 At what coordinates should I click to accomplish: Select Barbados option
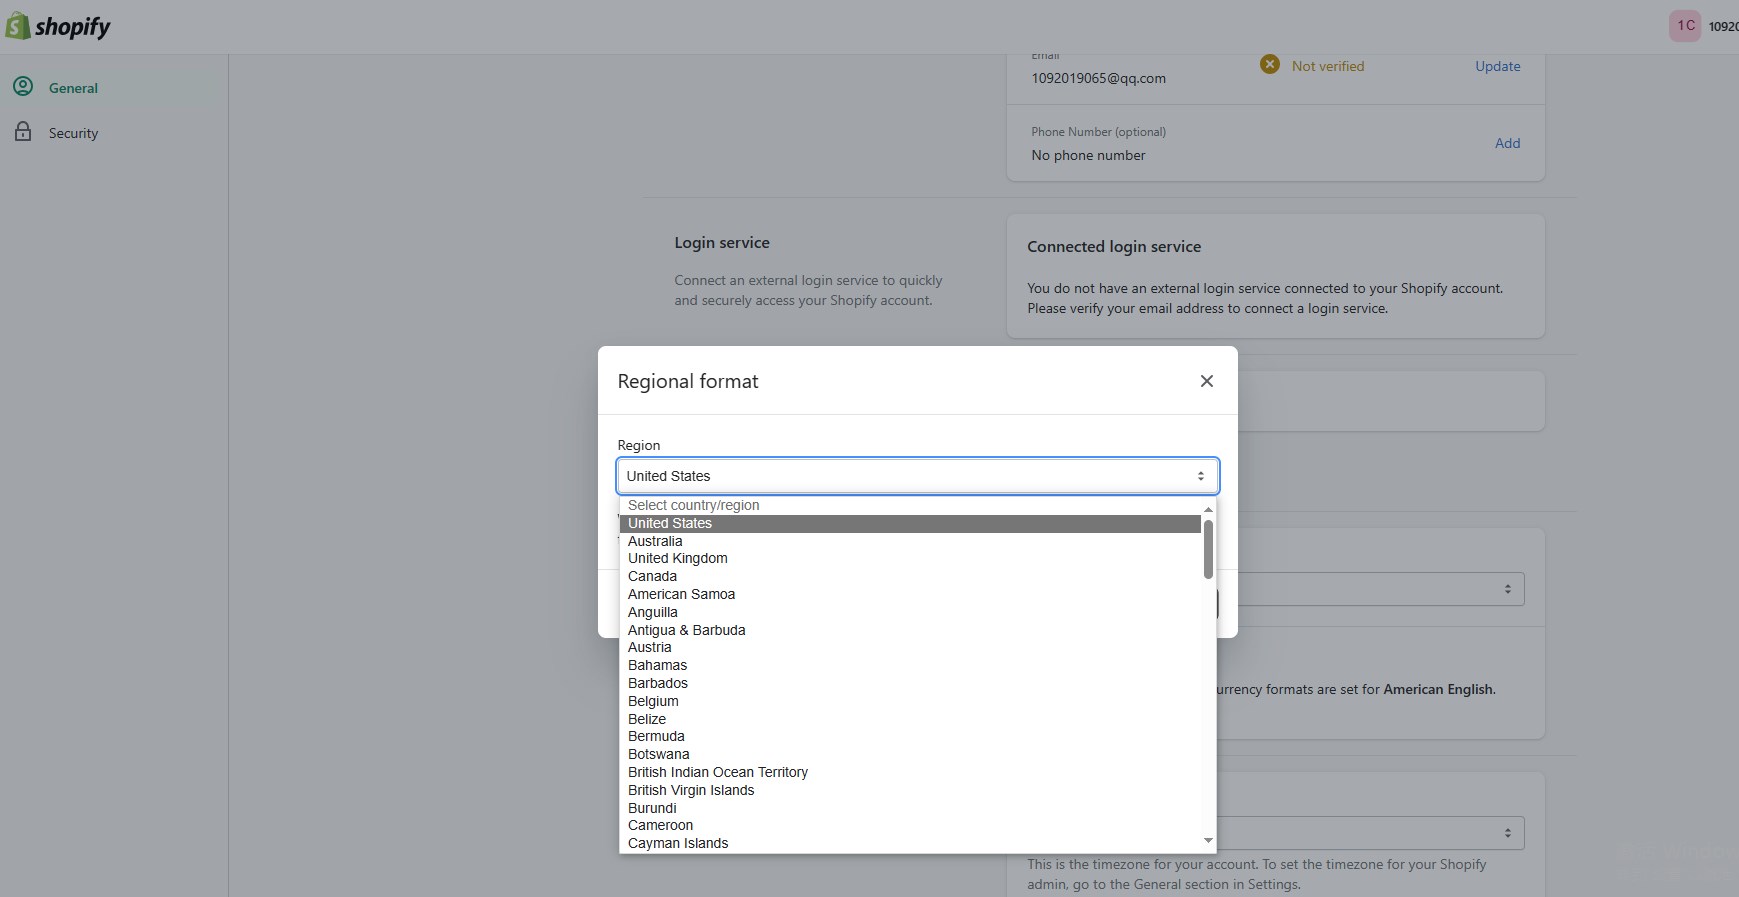coord(910,683)
